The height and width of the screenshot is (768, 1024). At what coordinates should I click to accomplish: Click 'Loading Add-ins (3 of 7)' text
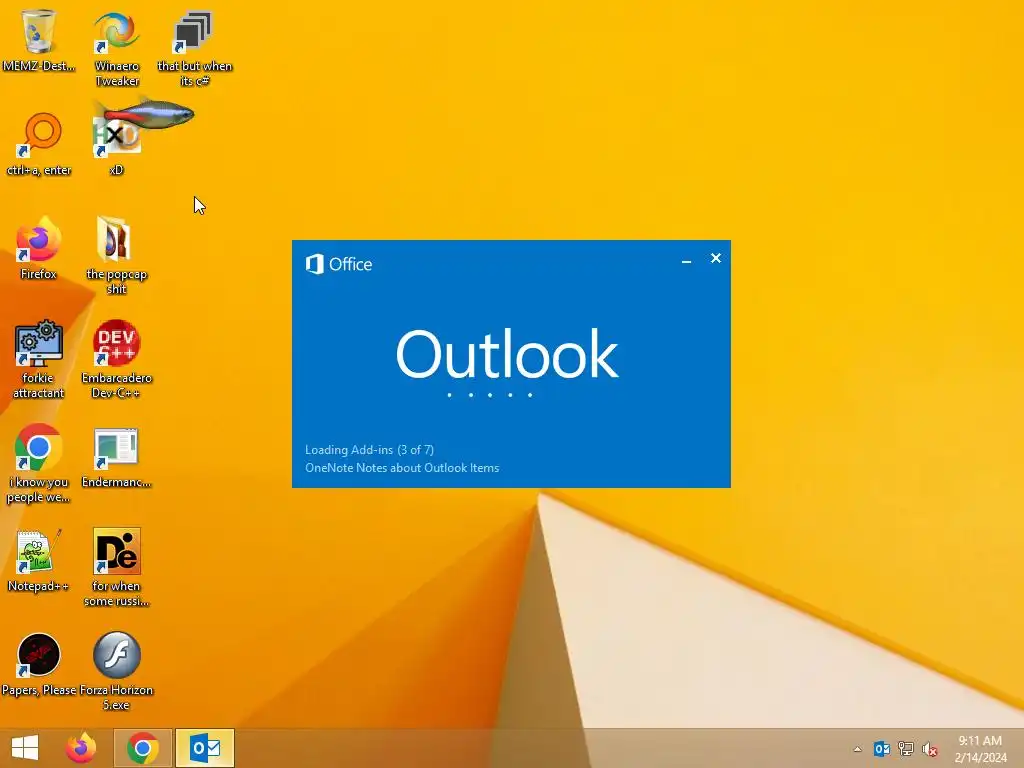(x=370, y=450)
